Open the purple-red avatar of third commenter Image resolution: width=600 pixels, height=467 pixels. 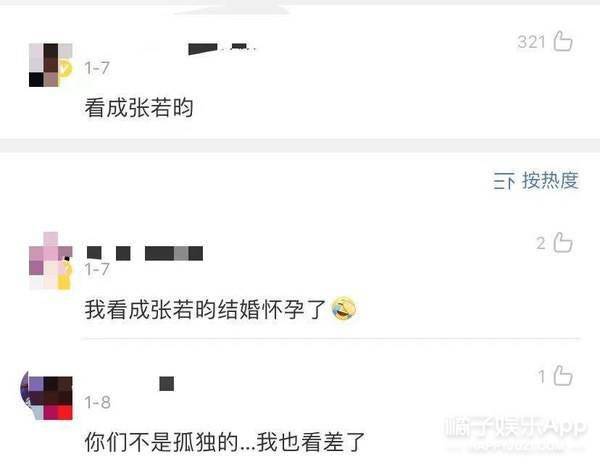point(47,395)
